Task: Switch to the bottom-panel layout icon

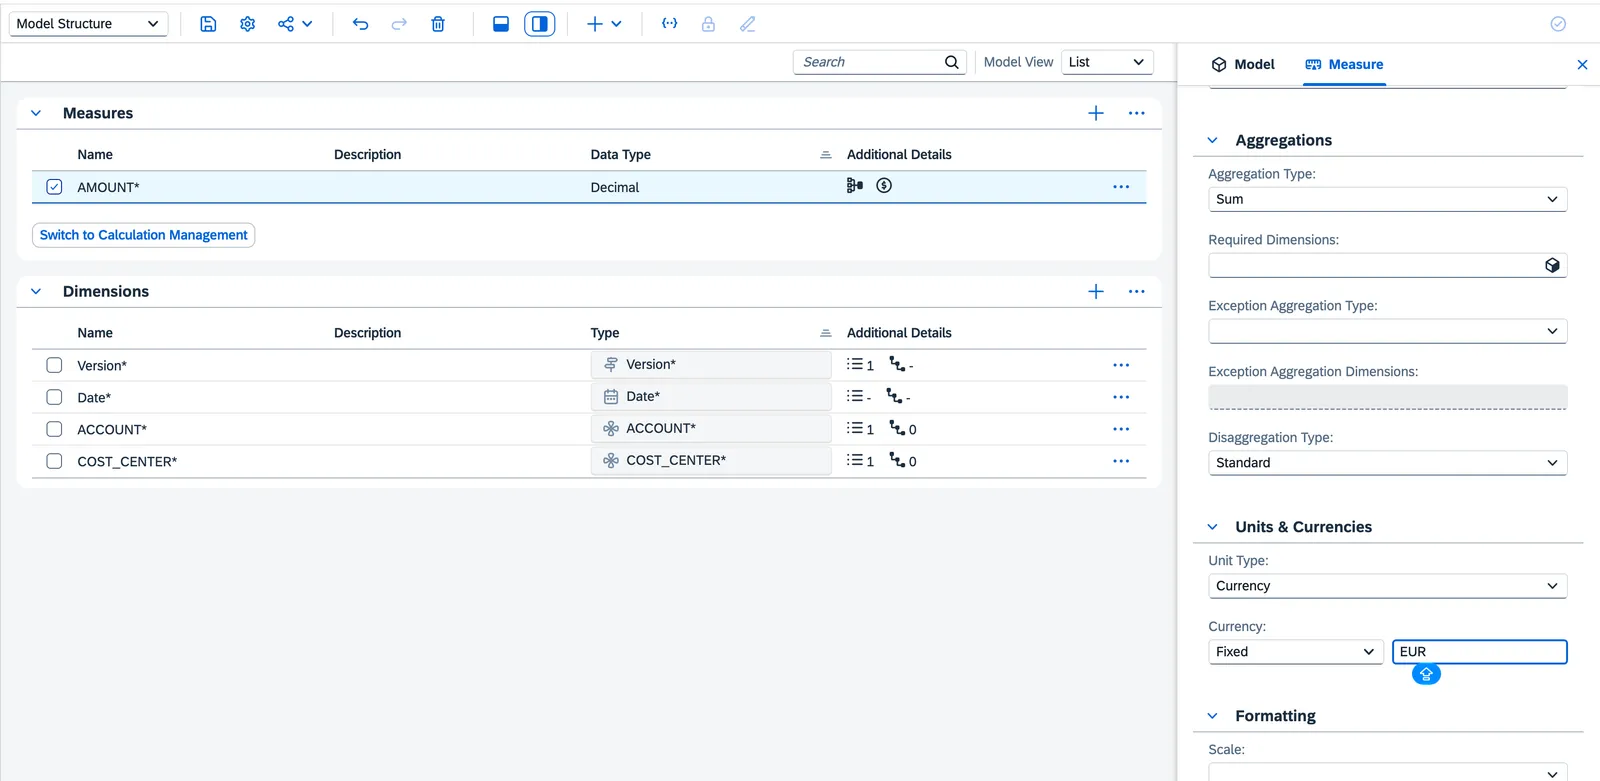Action: coord(501,24)
